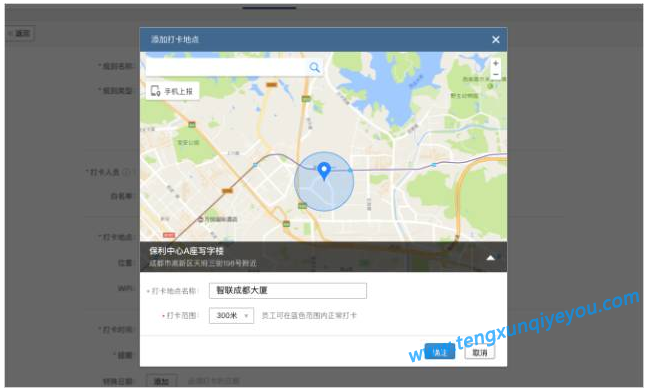Viewport: 647px width, 391px height.
Task: Open the 300米 range dropdown
Action: tap(231, 316)
